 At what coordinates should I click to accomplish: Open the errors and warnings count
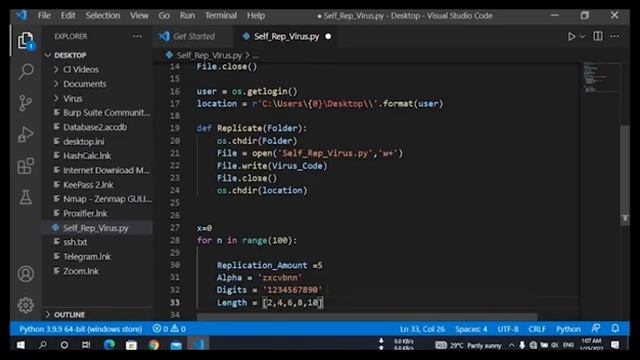[x=169, y=329]
